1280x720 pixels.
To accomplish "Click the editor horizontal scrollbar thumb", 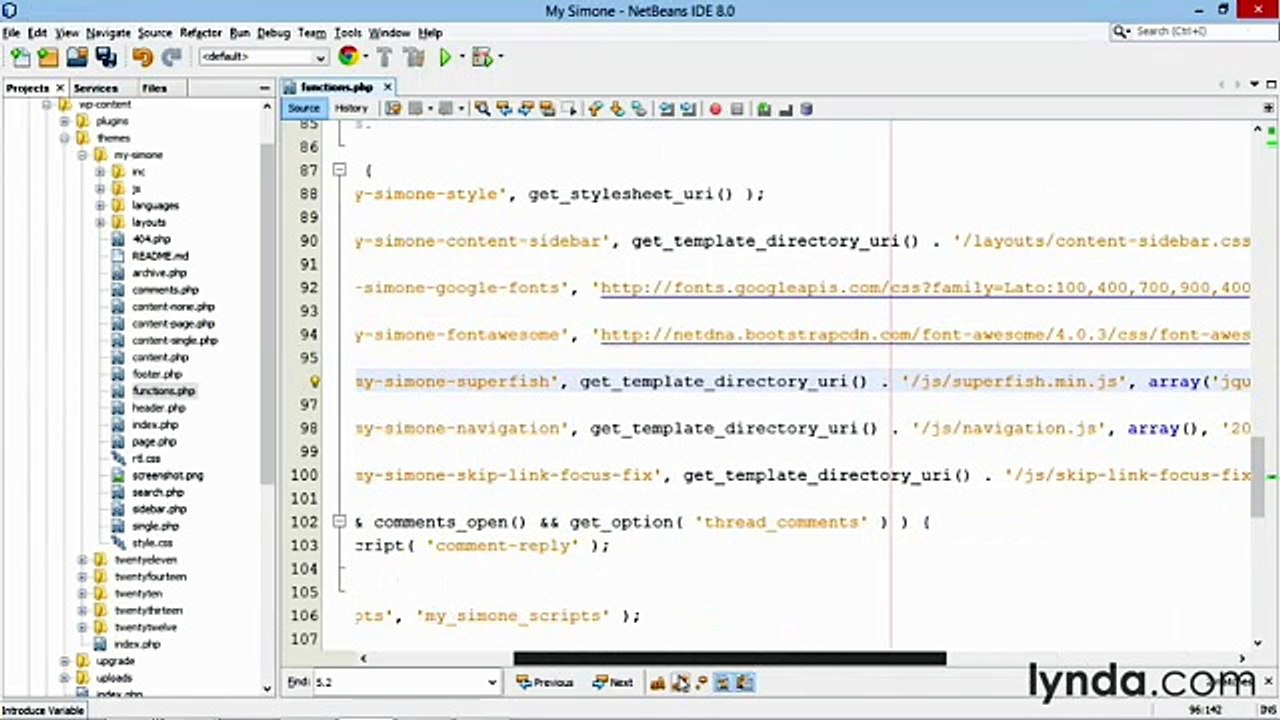I will (x=730, y=658).
